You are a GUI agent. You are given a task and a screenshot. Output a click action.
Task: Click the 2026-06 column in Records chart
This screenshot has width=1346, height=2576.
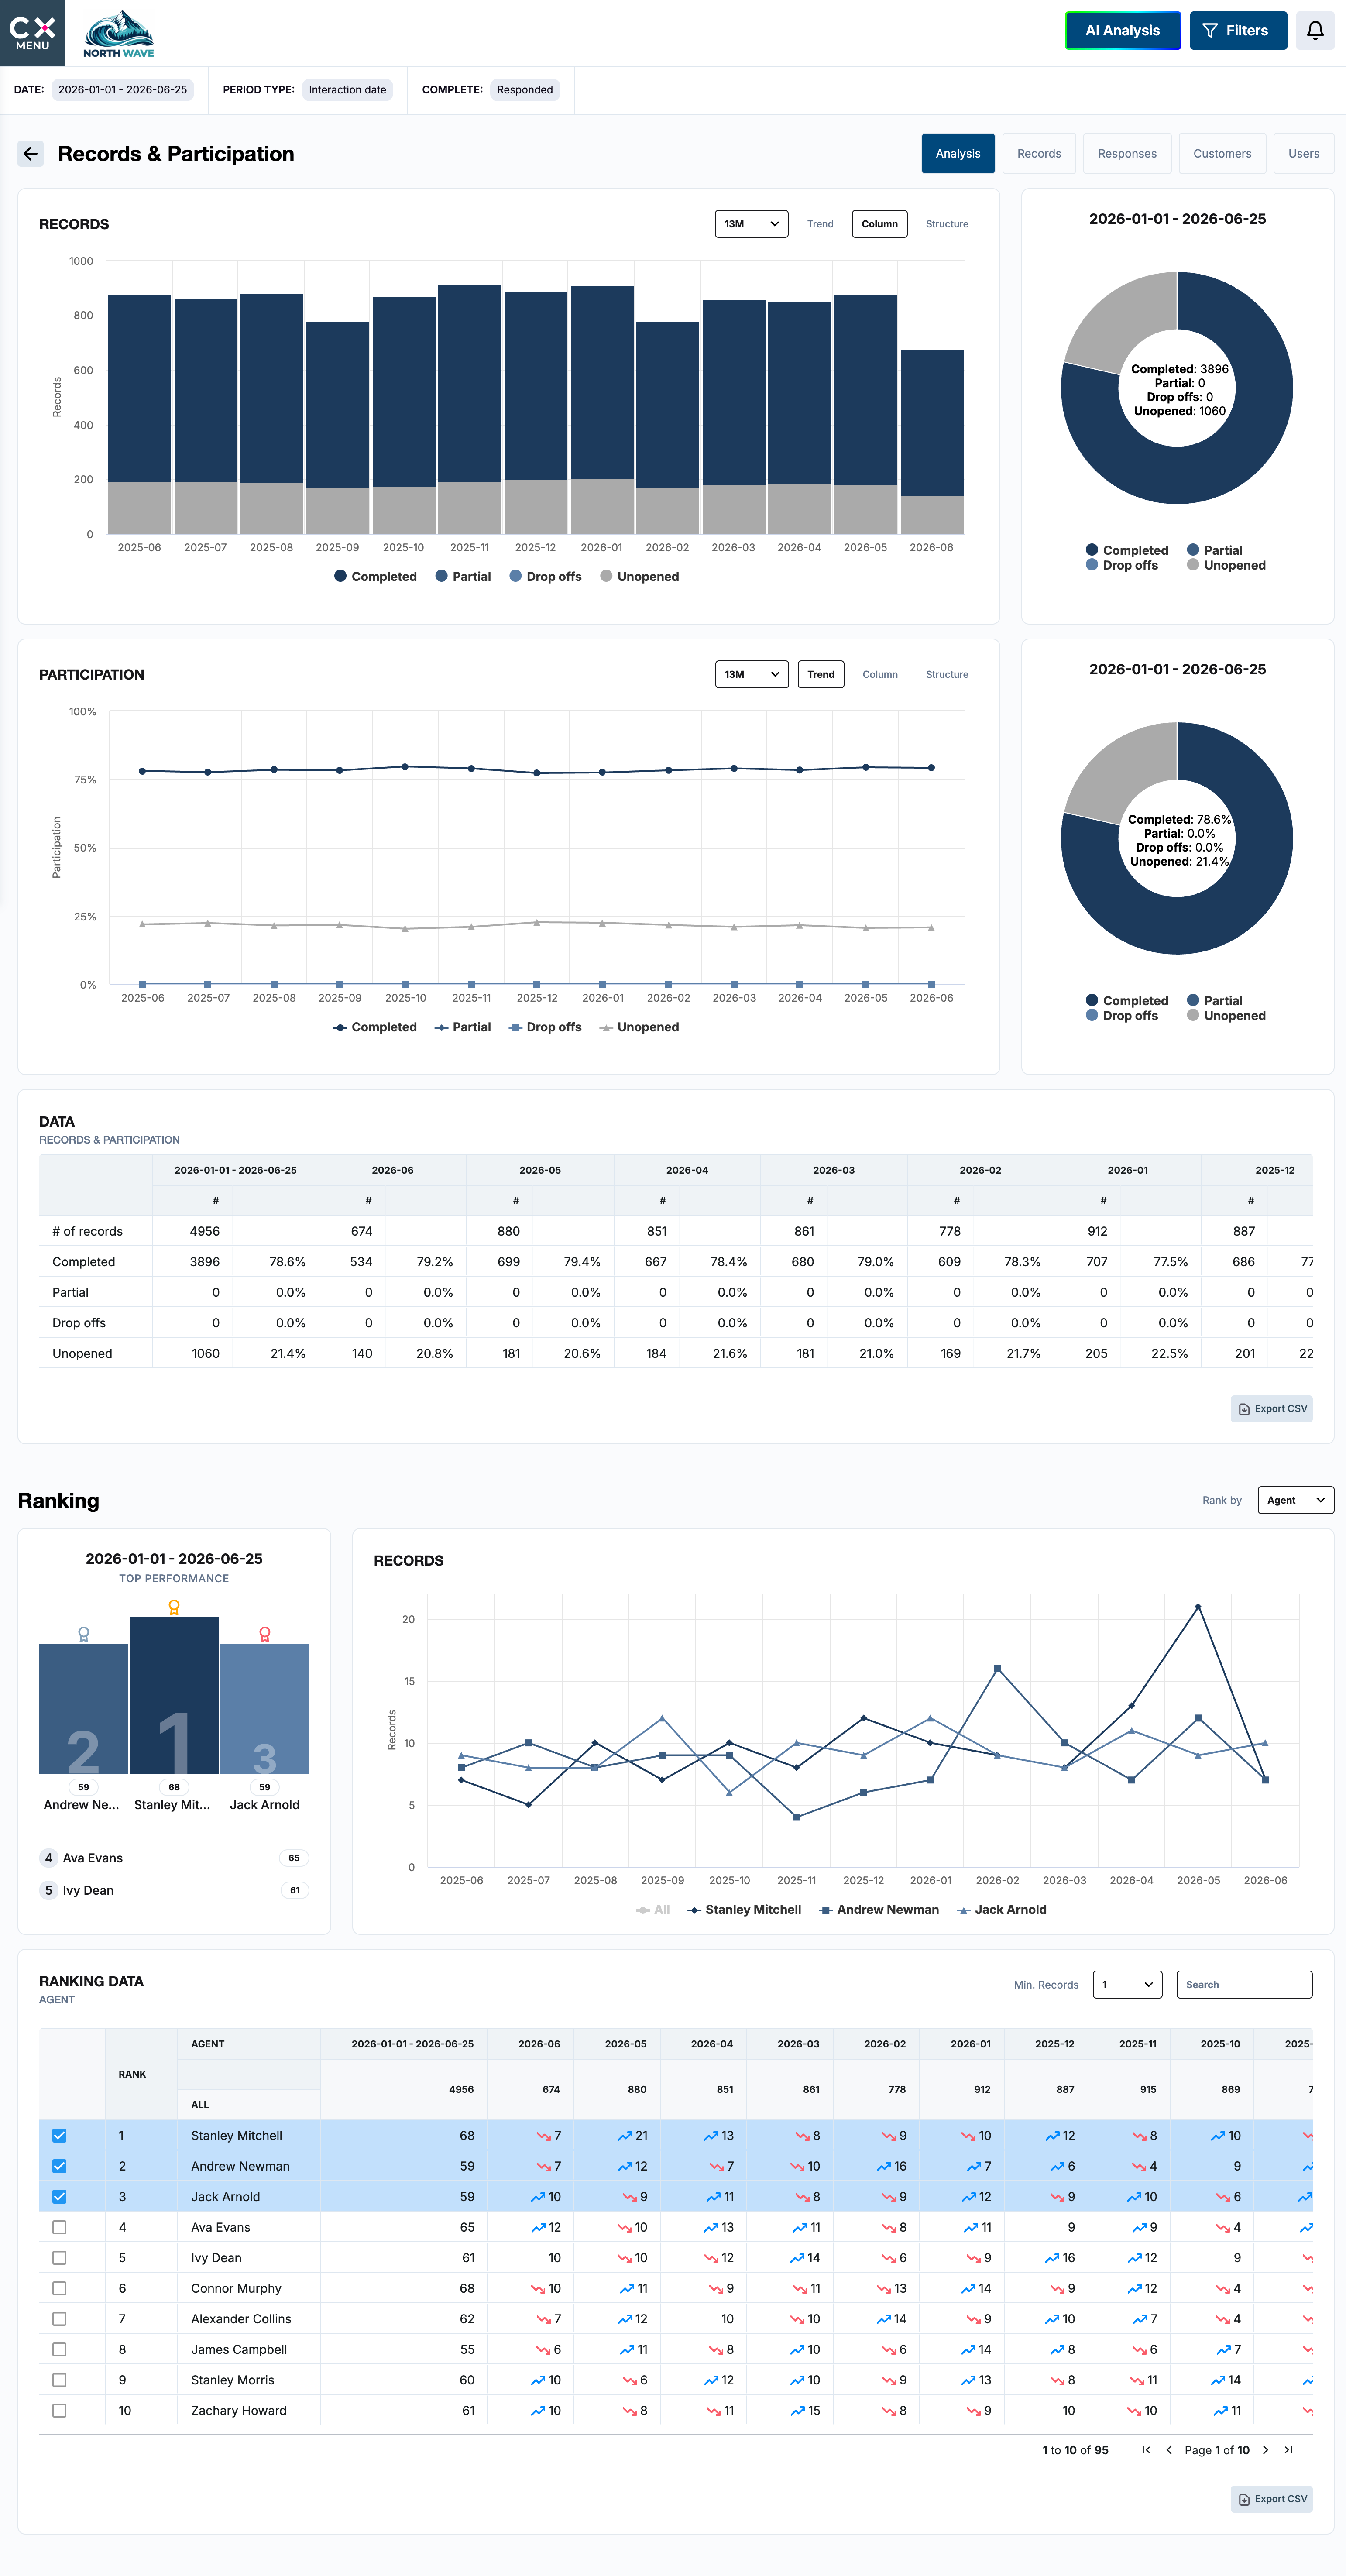tap(931, 442)
